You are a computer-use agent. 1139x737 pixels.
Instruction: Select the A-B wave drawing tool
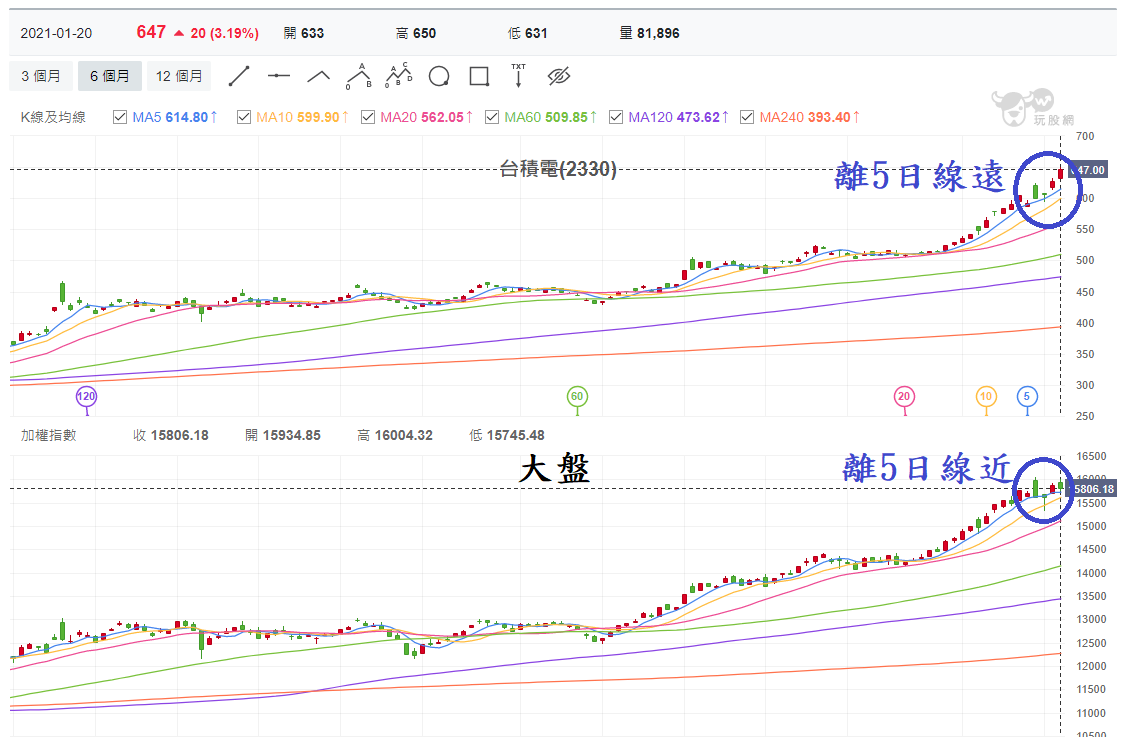point(359,76)
